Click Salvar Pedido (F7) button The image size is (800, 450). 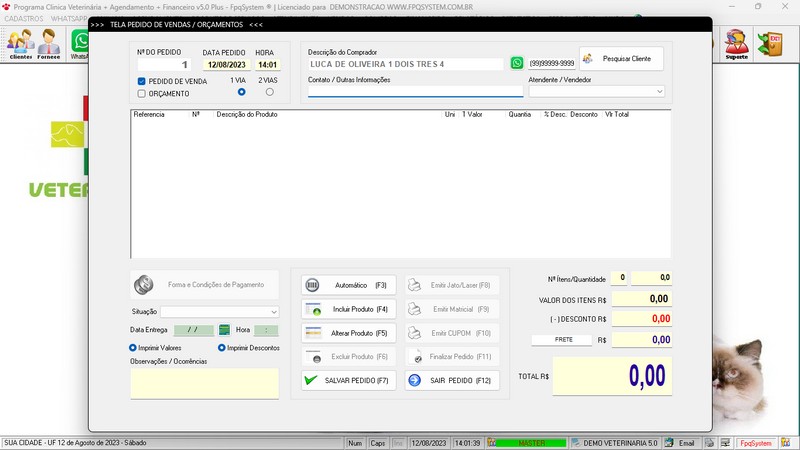click(348, 381)
